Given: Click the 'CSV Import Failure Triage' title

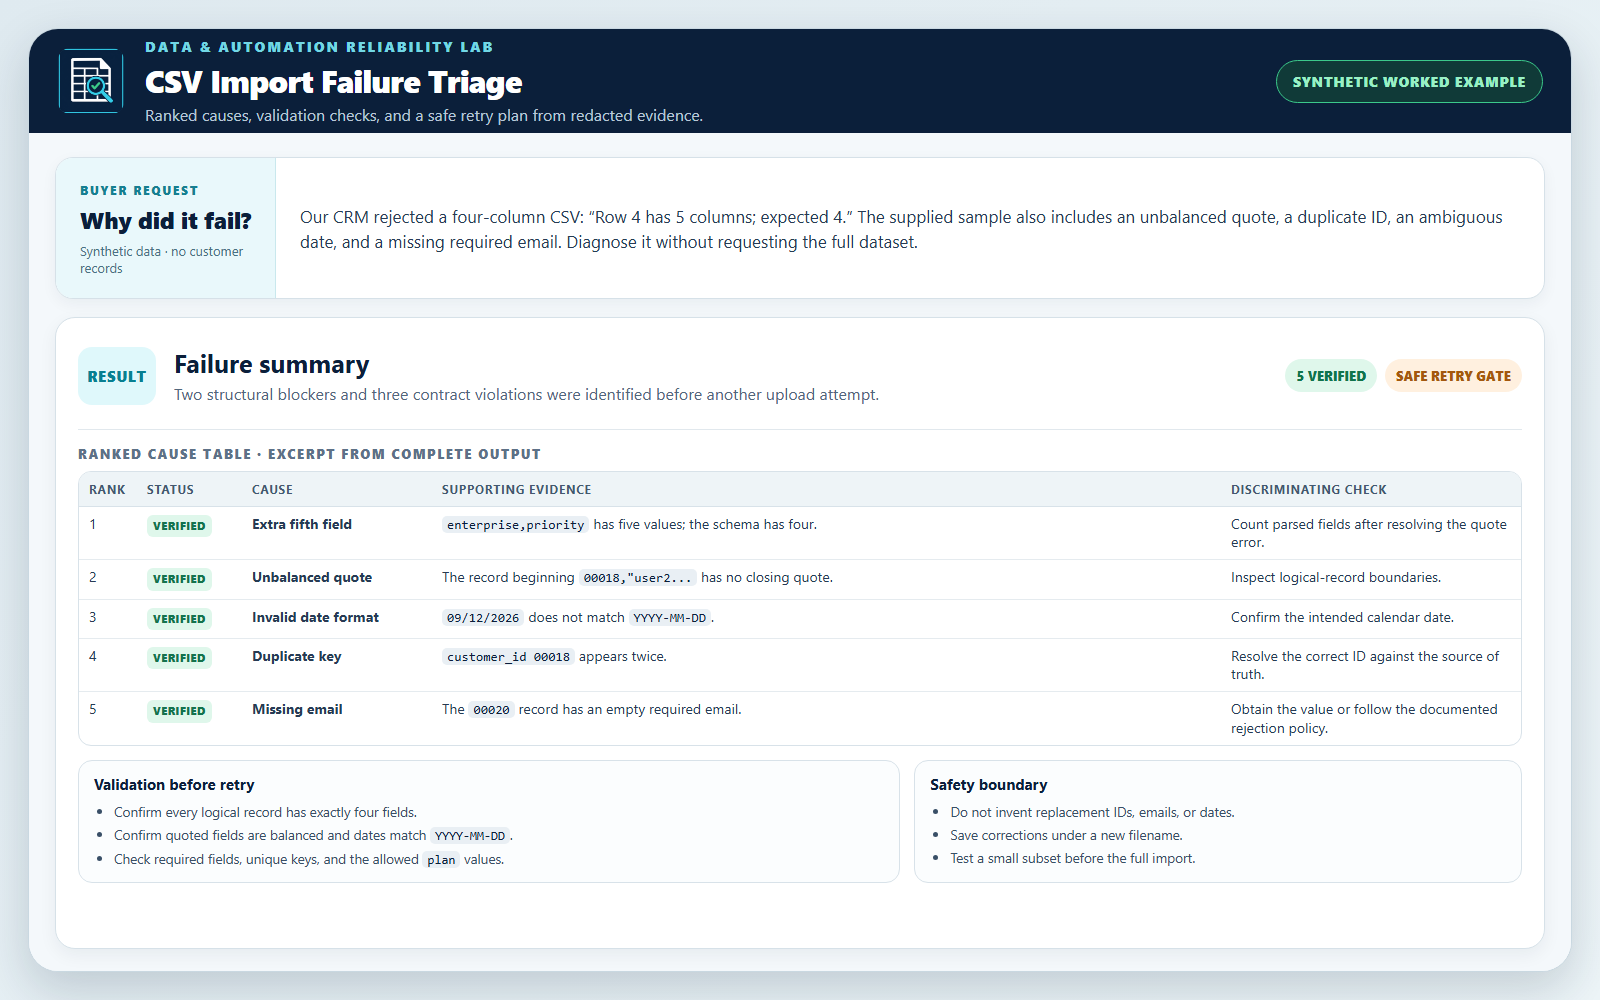Looking at the screenshot, I should pos(334,82).
